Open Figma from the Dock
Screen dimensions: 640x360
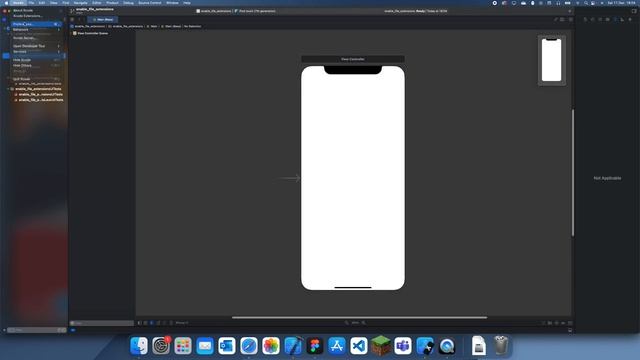coord(315,346)
